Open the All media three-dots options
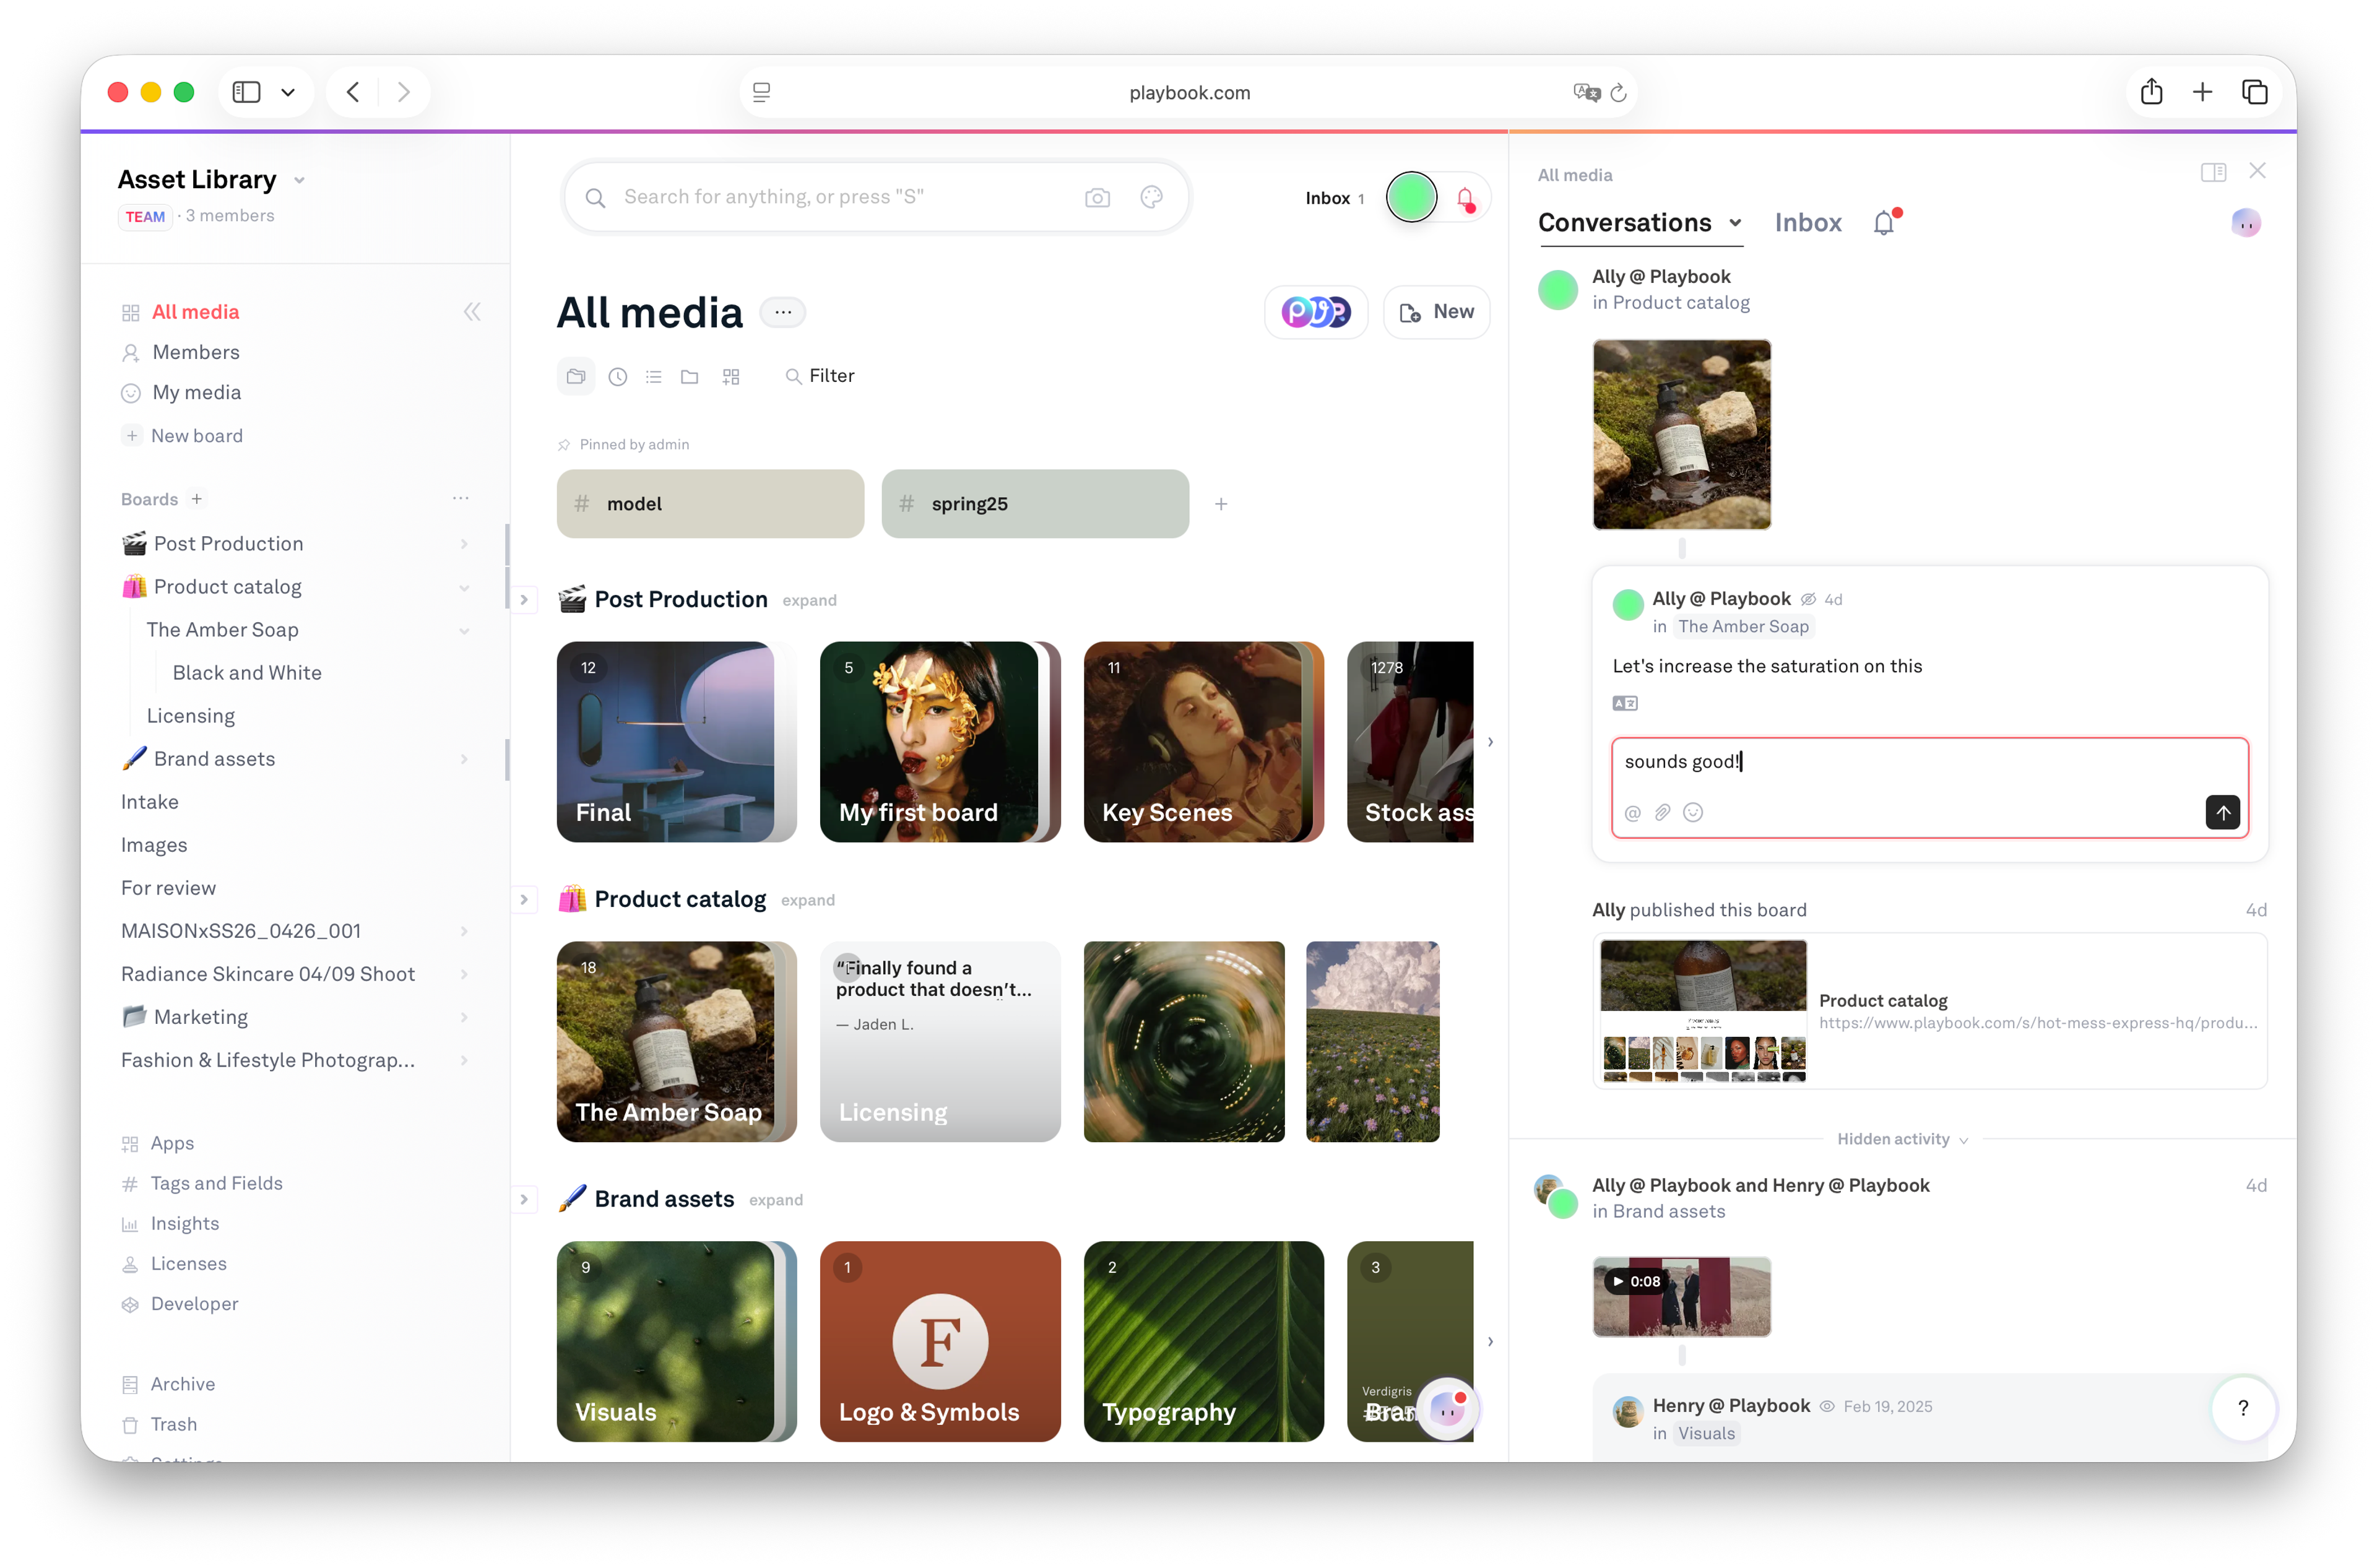2377x1568 pixels. coord(783,312)
